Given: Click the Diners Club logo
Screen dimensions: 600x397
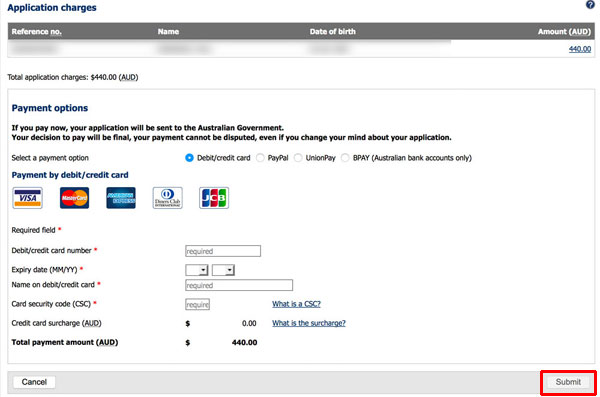Looking at the screenshot, I should [168, 198].
